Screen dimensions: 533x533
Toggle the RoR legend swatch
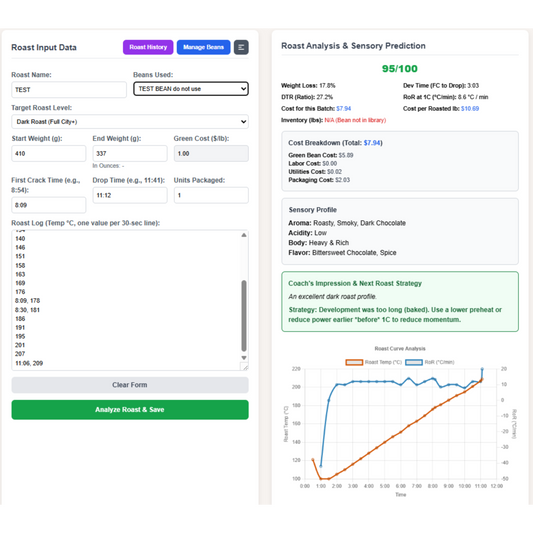[414, 362]
